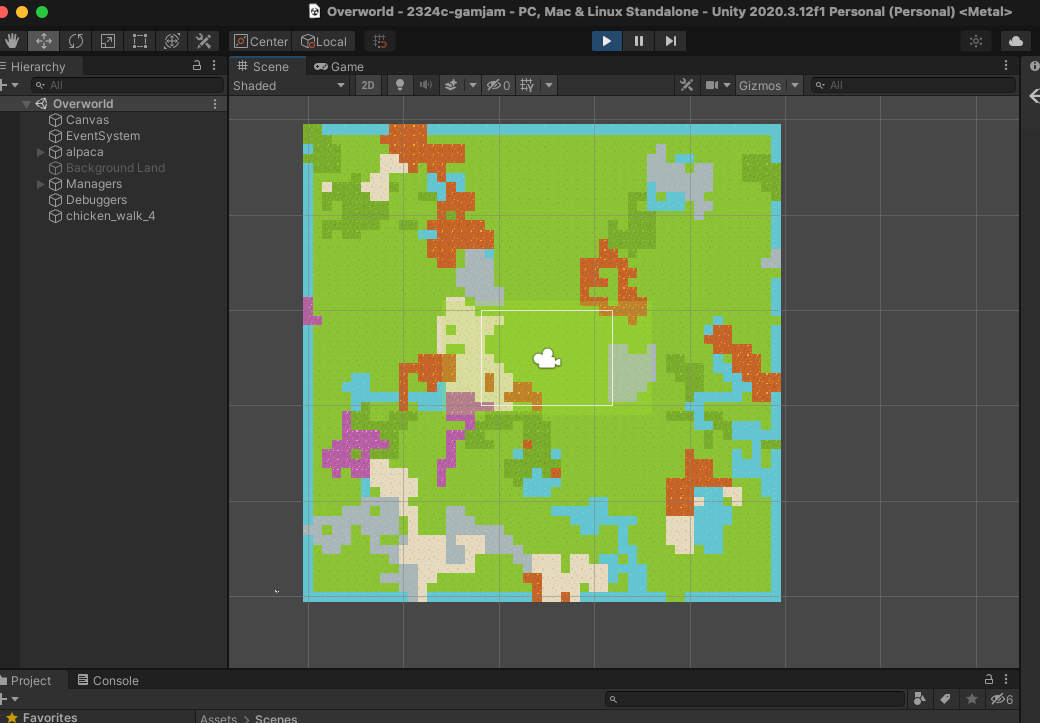Pause the running game
Screen dimensions: 1040x723
click(638, 41)
